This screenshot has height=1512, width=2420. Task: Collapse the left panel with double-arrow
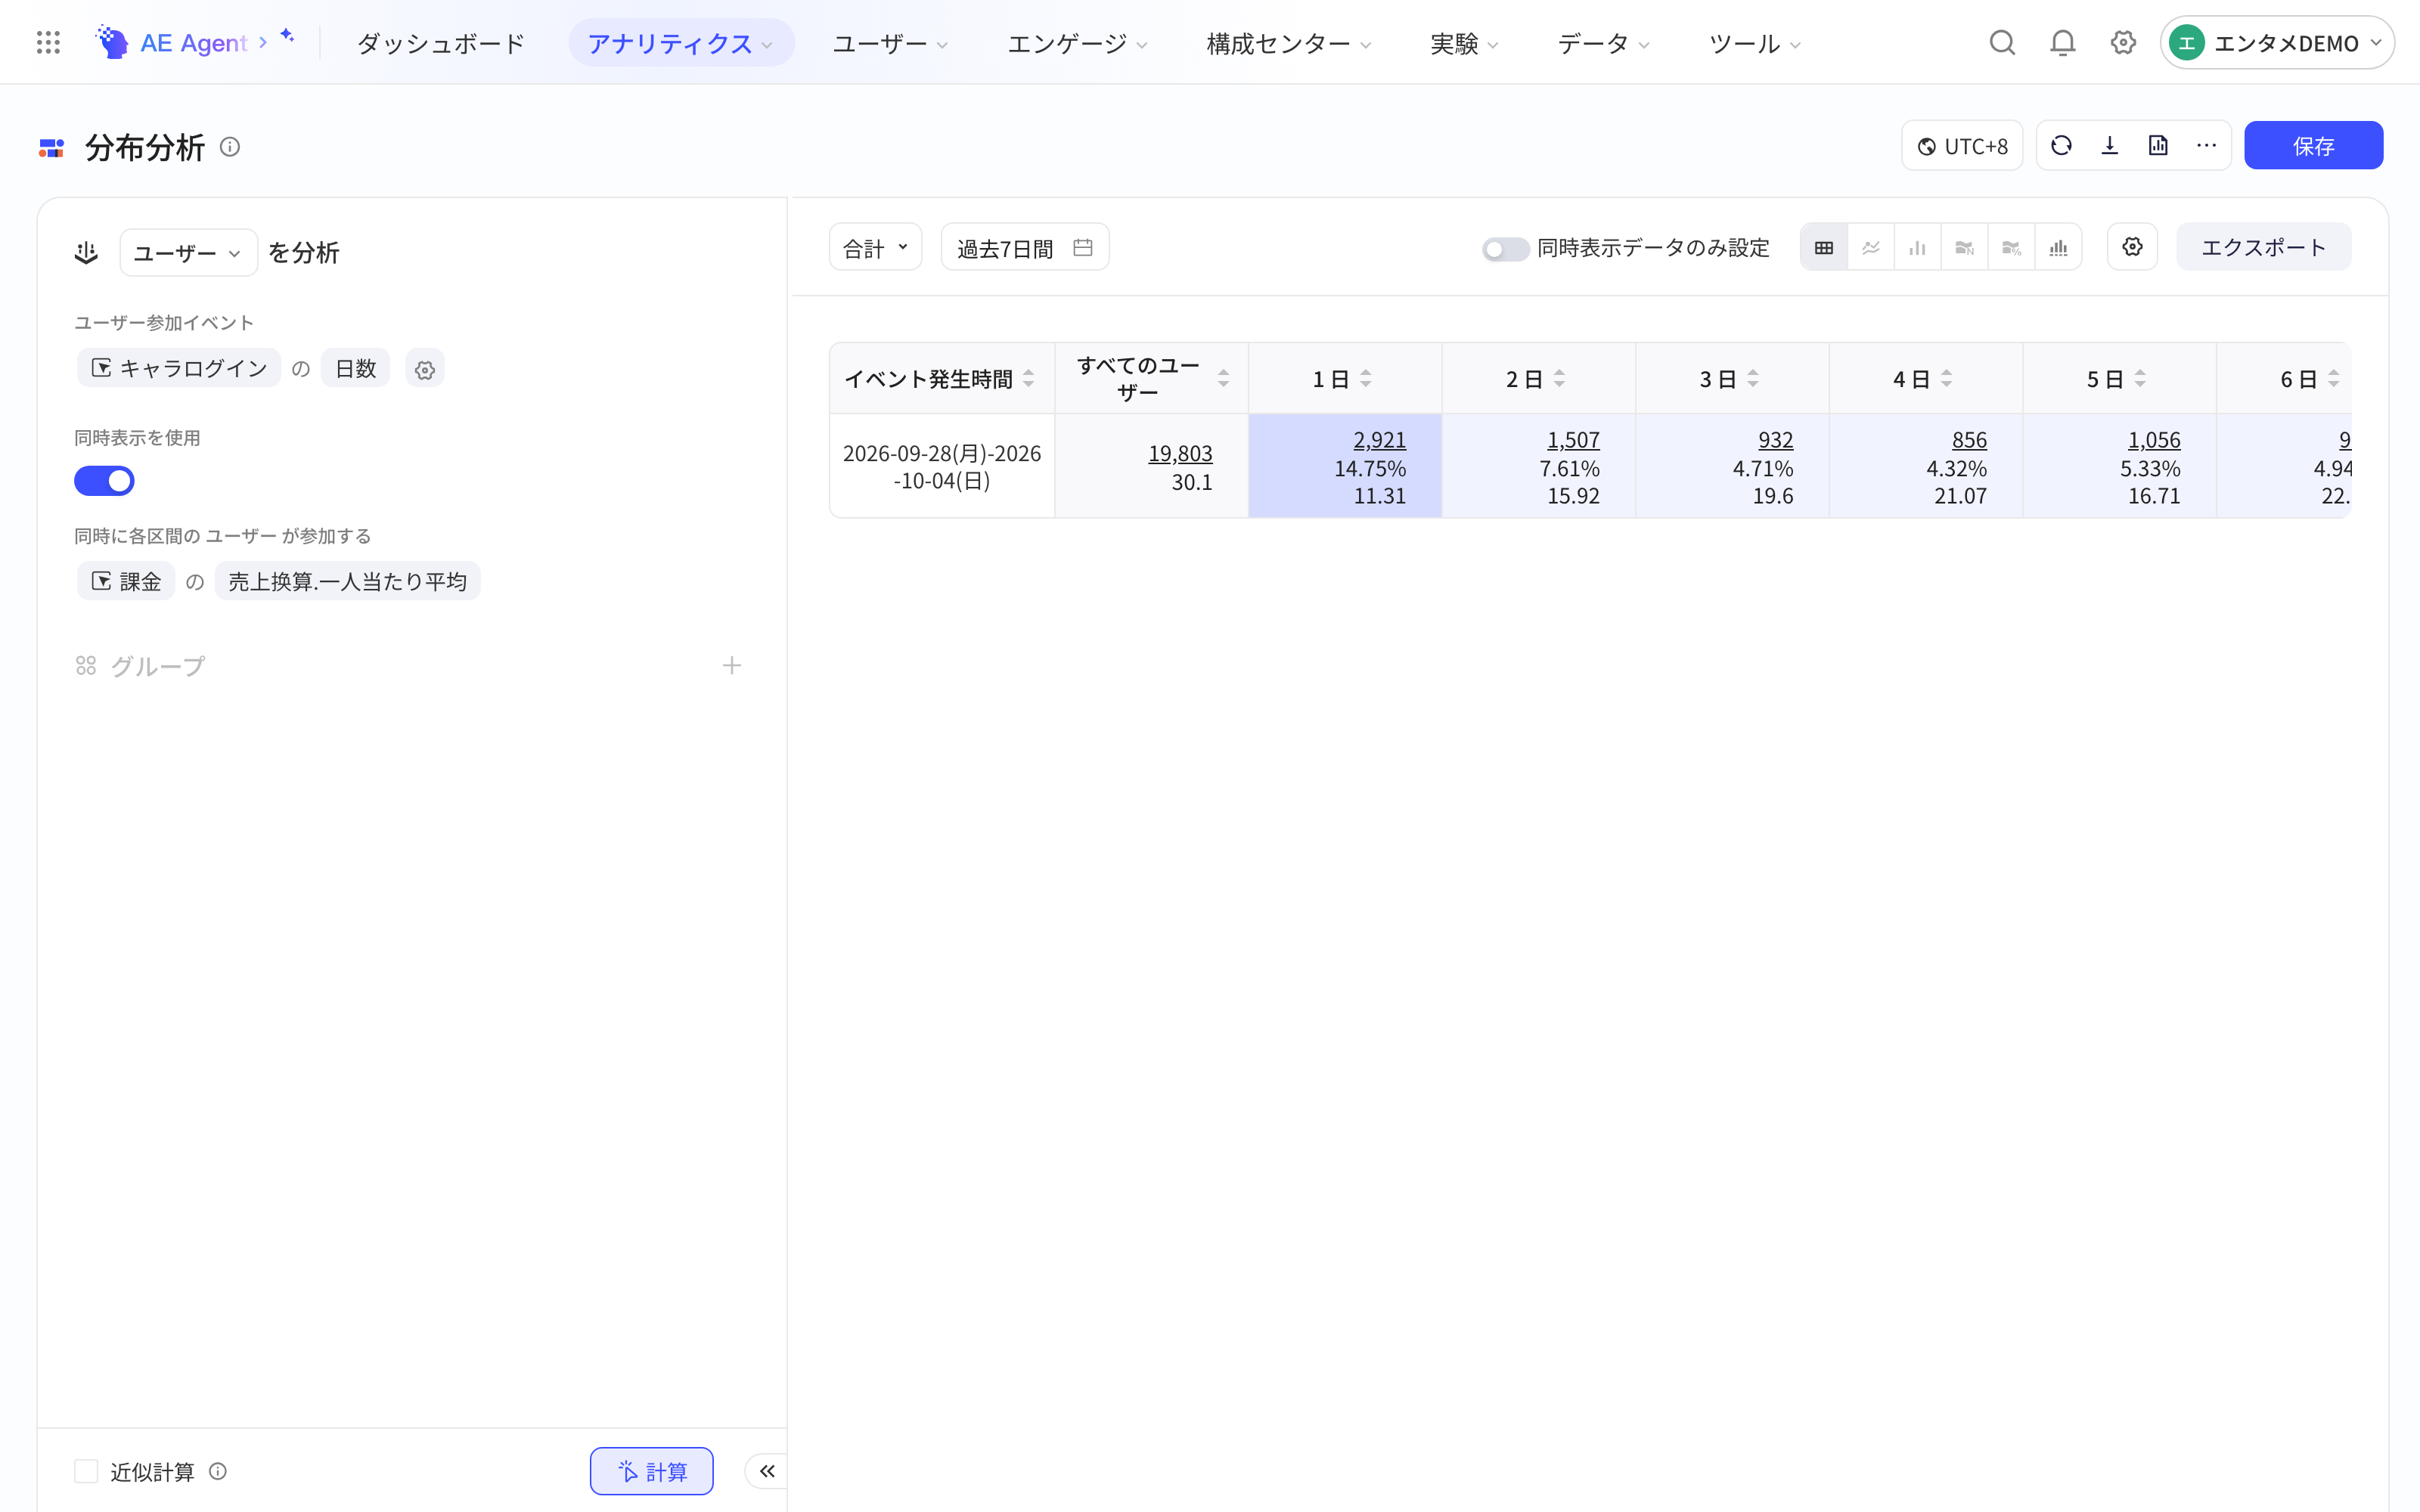pos(767,1471)
